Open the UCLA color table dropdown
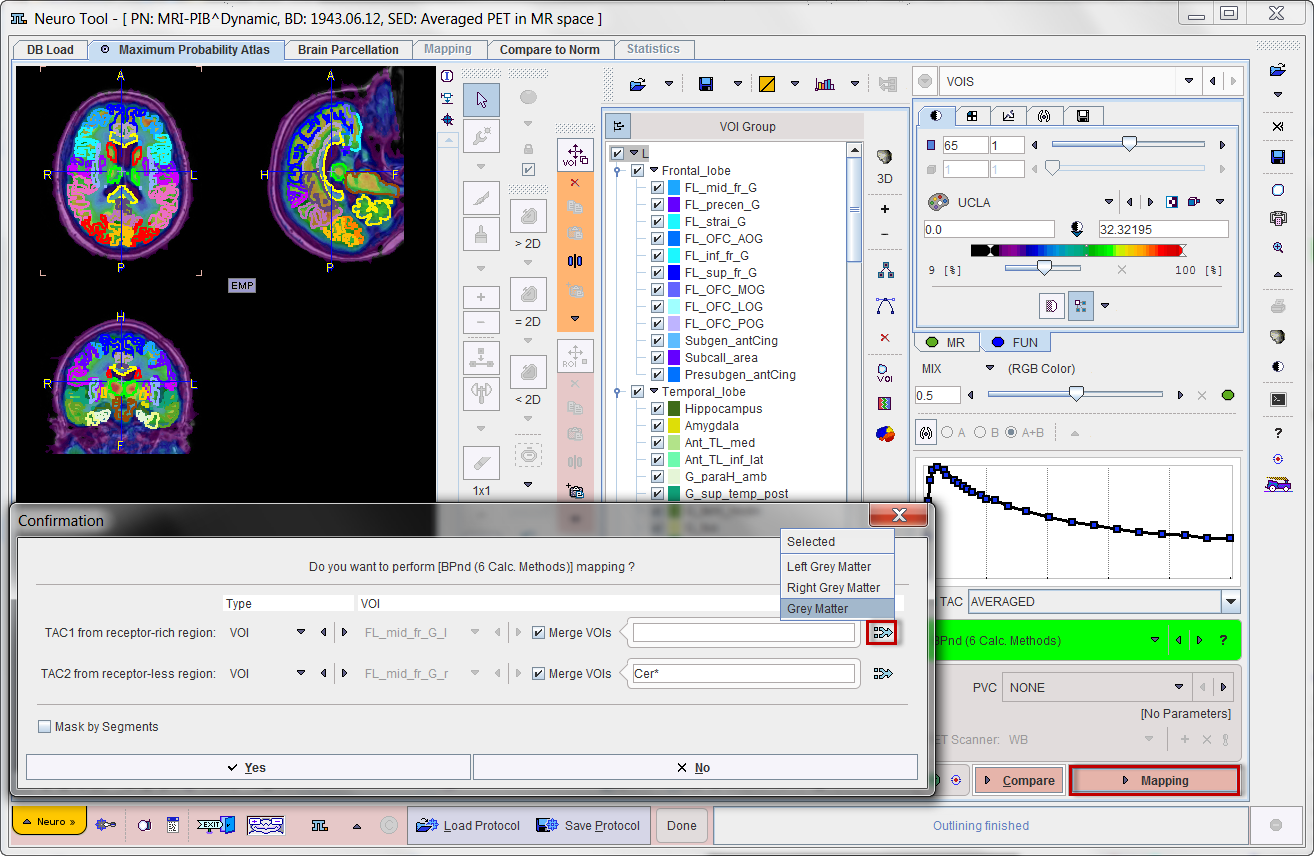Screen dimensions: 1314x856 pos(1108,202)
